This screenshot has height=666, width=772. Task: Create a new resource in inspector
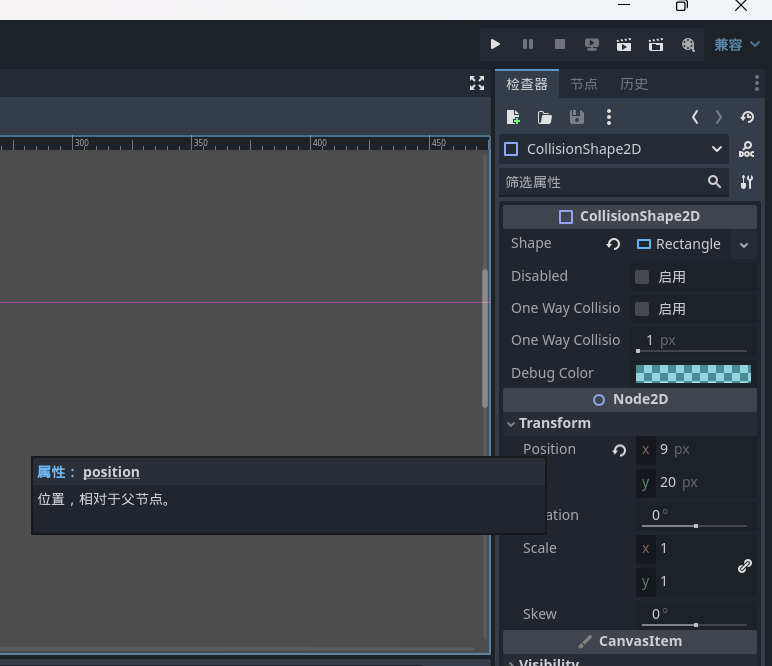pyautogui.click(x=513, y=117)
